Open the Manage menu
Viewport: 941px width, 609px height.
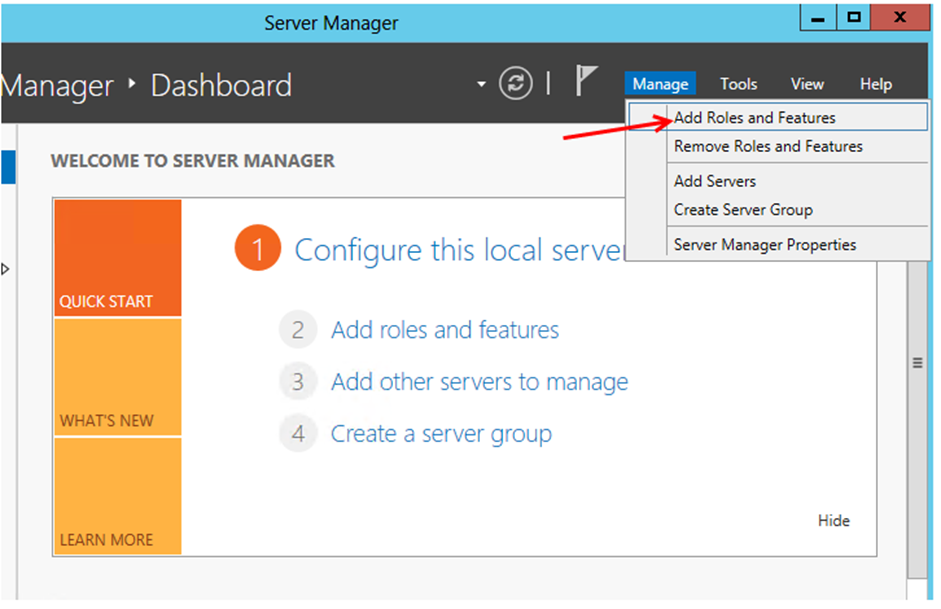(660, 84)
